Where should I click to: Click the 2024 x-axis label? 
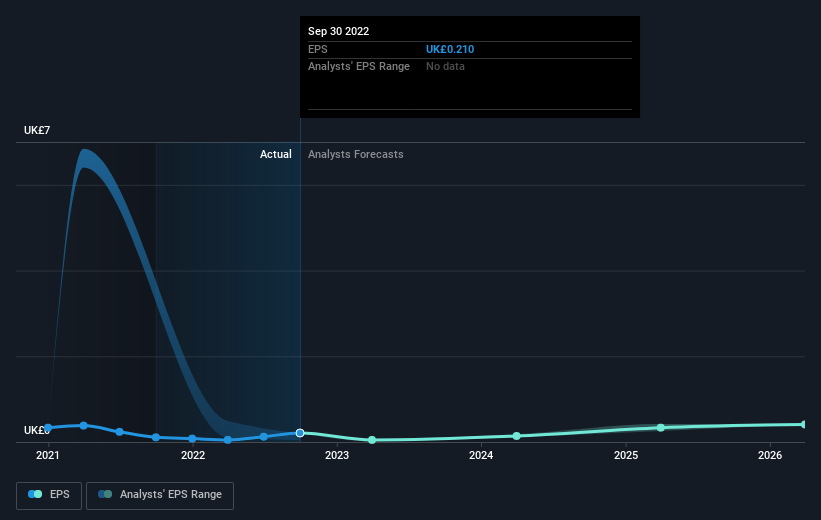(481, 455)
